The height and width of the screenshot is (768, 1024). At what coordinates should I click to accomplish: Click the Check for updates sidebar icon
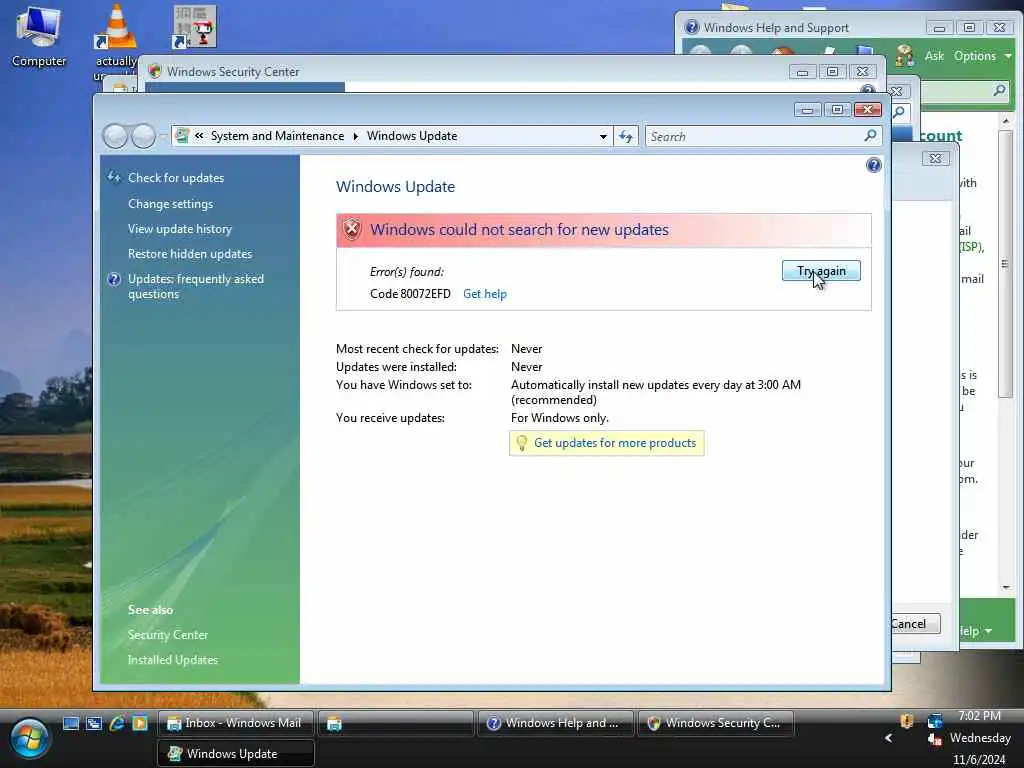coord(114,177)
